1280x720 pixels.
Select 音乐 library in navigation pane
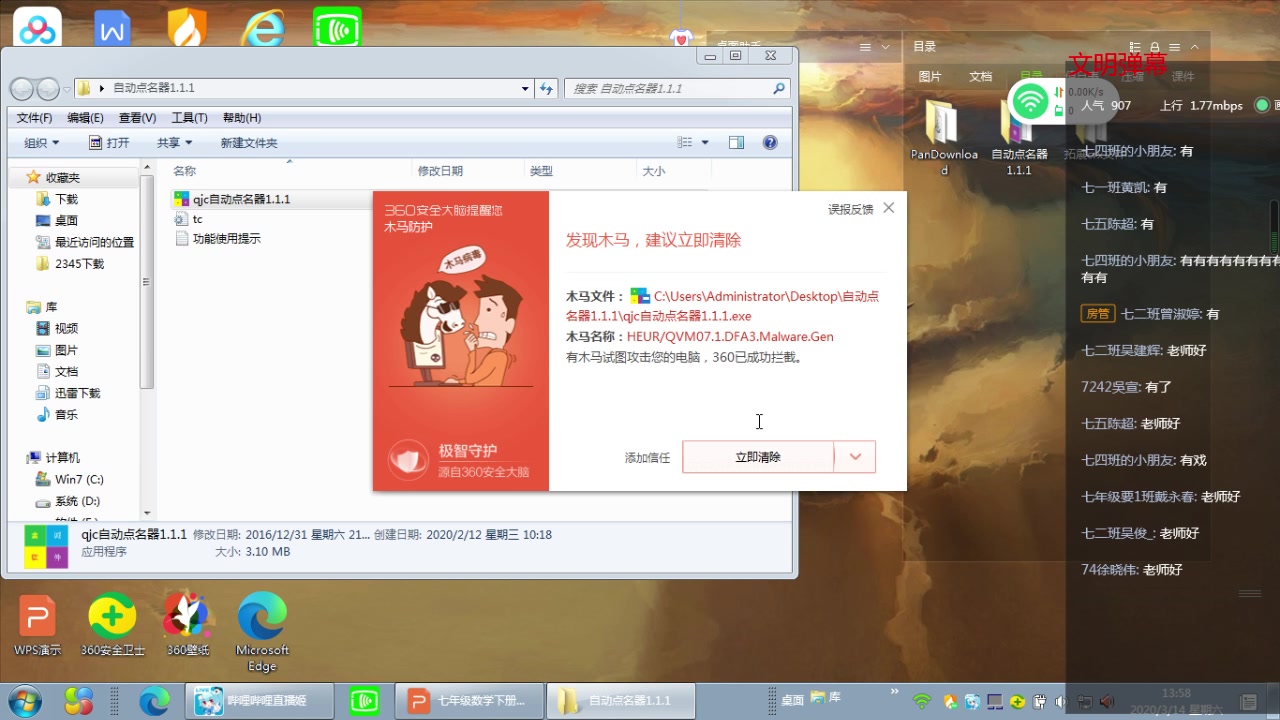point(66,414)
